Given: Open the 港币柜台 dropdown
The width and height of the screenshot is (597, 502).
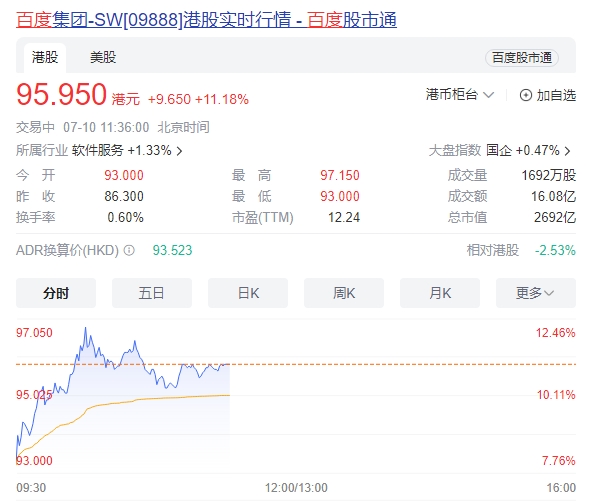Looking at the screenshot, I should [x=460, y=94].
